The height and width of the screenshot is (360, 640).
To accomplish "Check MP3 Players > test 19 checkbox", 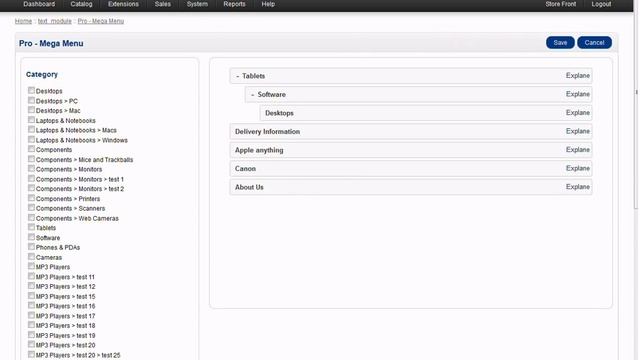I will (31, 335).
